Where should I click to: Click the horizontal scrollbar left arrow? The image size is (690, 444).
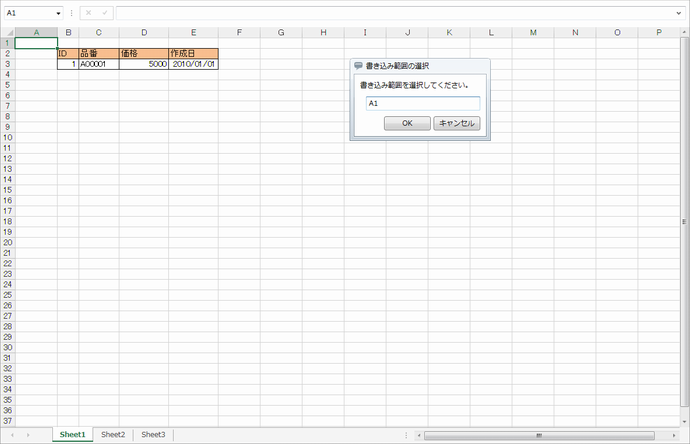point(418,435)
